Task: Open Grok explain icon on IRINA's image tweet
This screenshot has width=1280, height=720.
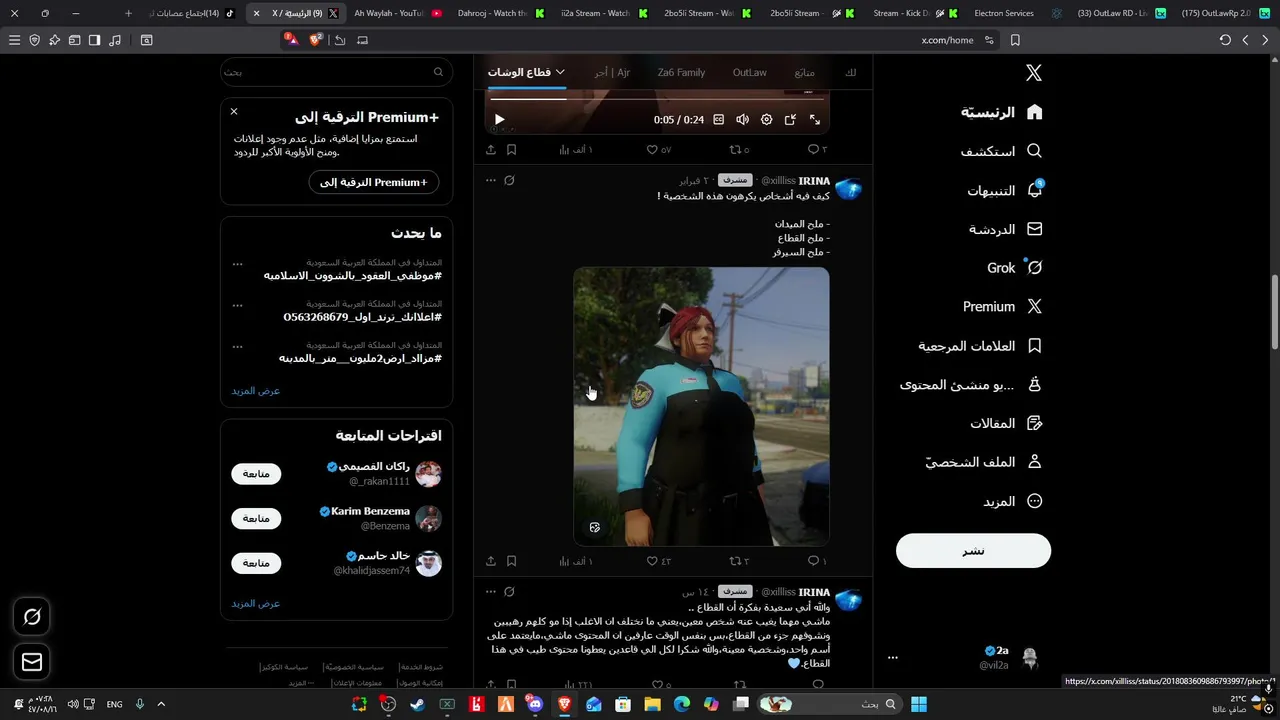Action: click(509, 180)
